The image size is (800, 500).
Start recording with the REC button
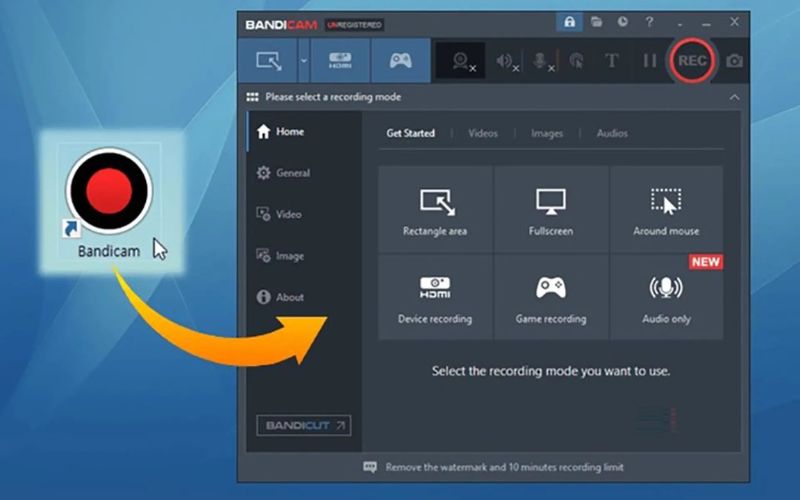[x=692, y=61]
